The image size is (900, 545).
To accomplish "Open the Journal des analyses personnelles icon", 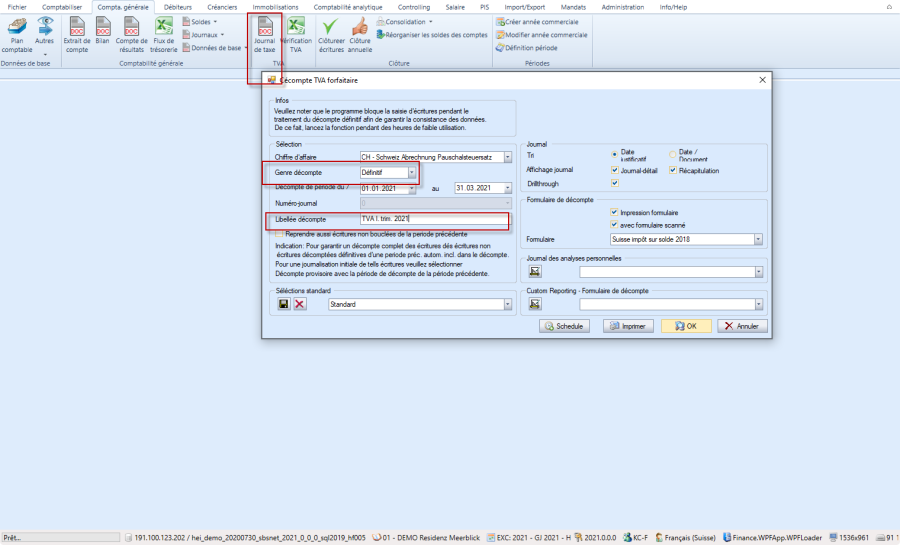I will (535, 271).
